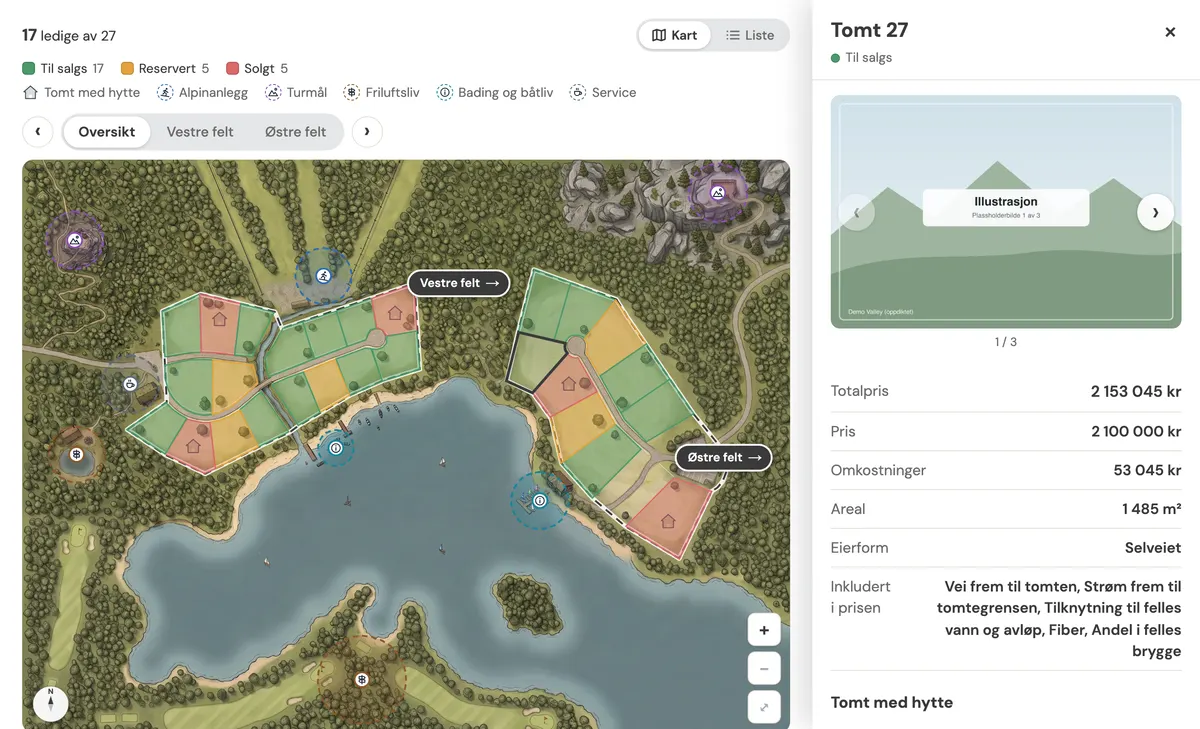Click the alpine skiing marker on the map

pyautogui.click(x=323, y=275)
